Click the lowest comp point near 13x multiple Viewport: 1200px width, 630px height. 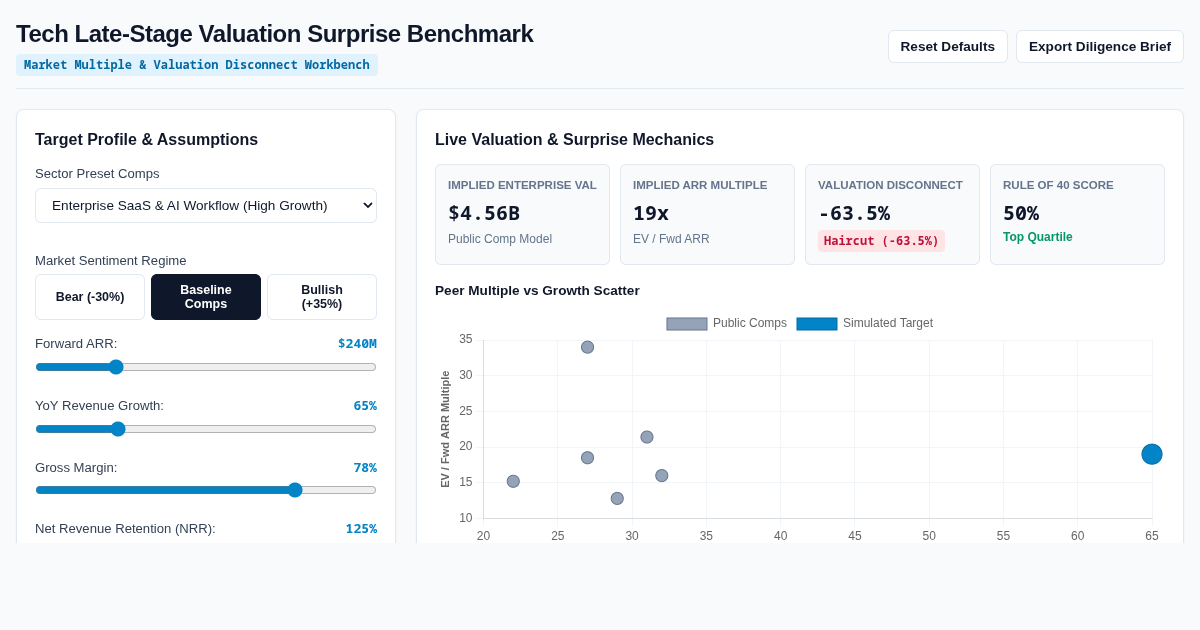pyautogui.click(x=617, y=498)
